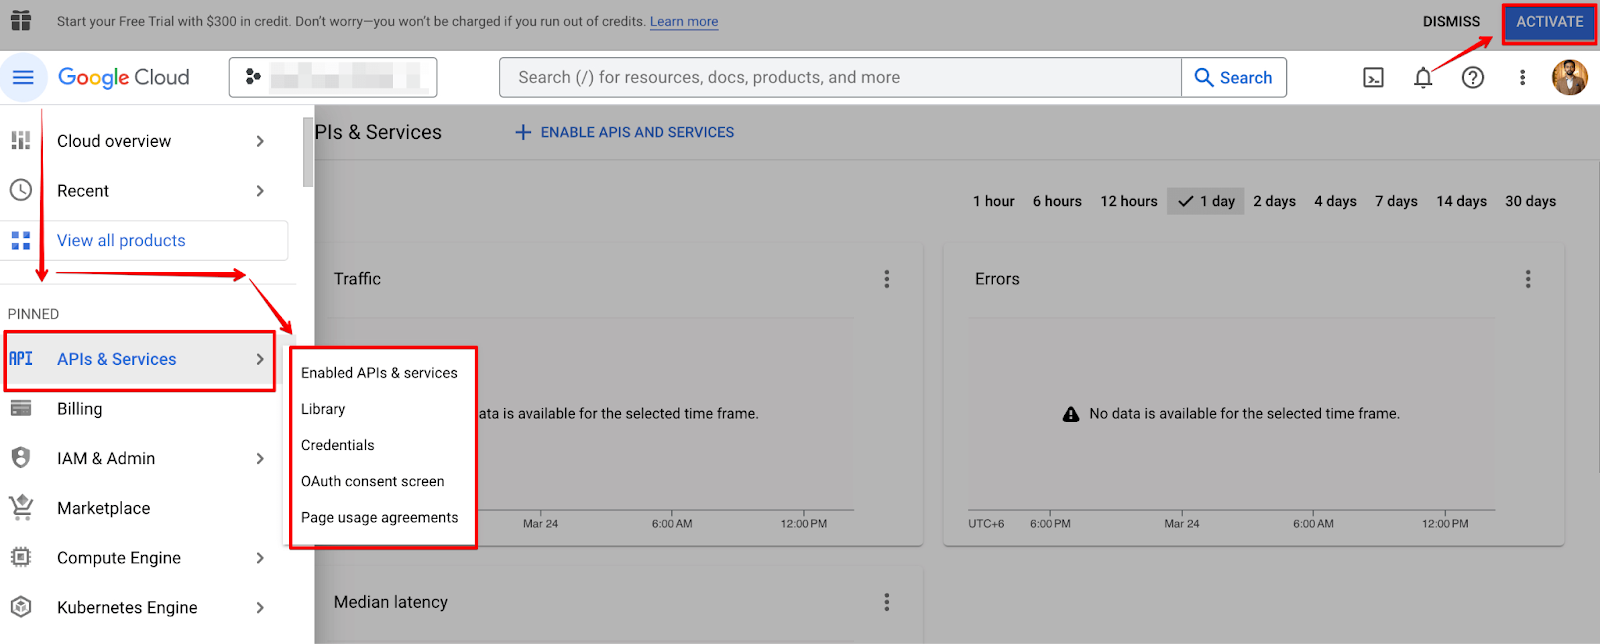Screen dimensions: 1600x644
Task: Select Cloud overview in sidebar
Action: coord(114,141)
